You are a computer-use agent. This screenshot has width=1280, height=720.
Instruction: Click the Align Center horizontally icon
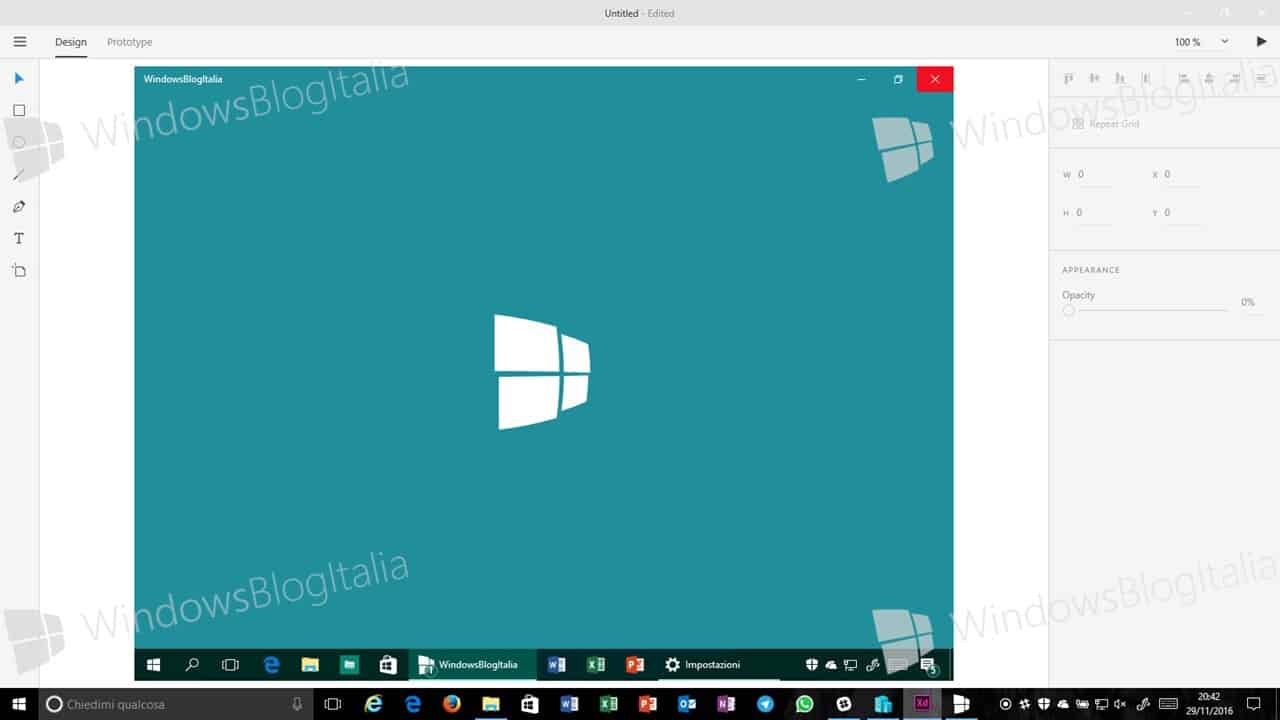coord(1209,78)
